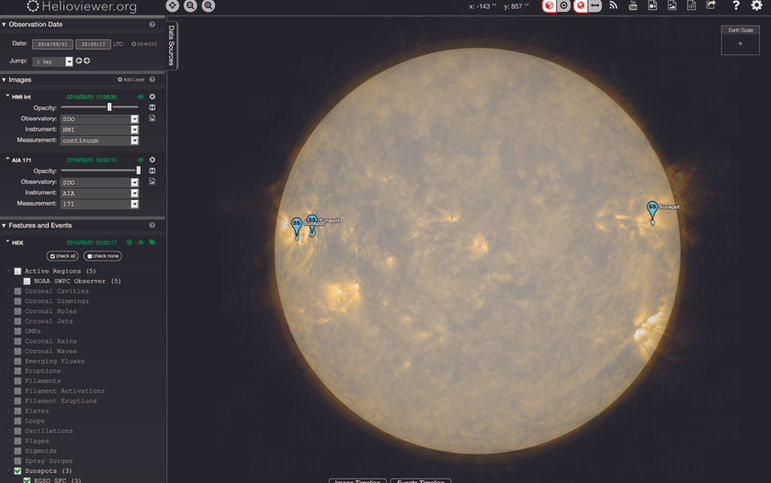Click the observation date input field
The image size is (771, 483).
tap(53, 44)
